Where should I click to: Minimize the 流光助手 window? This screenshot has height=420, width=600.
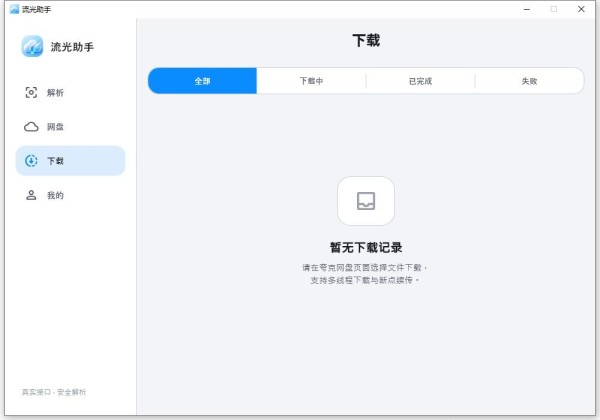[x=527, y=9]
